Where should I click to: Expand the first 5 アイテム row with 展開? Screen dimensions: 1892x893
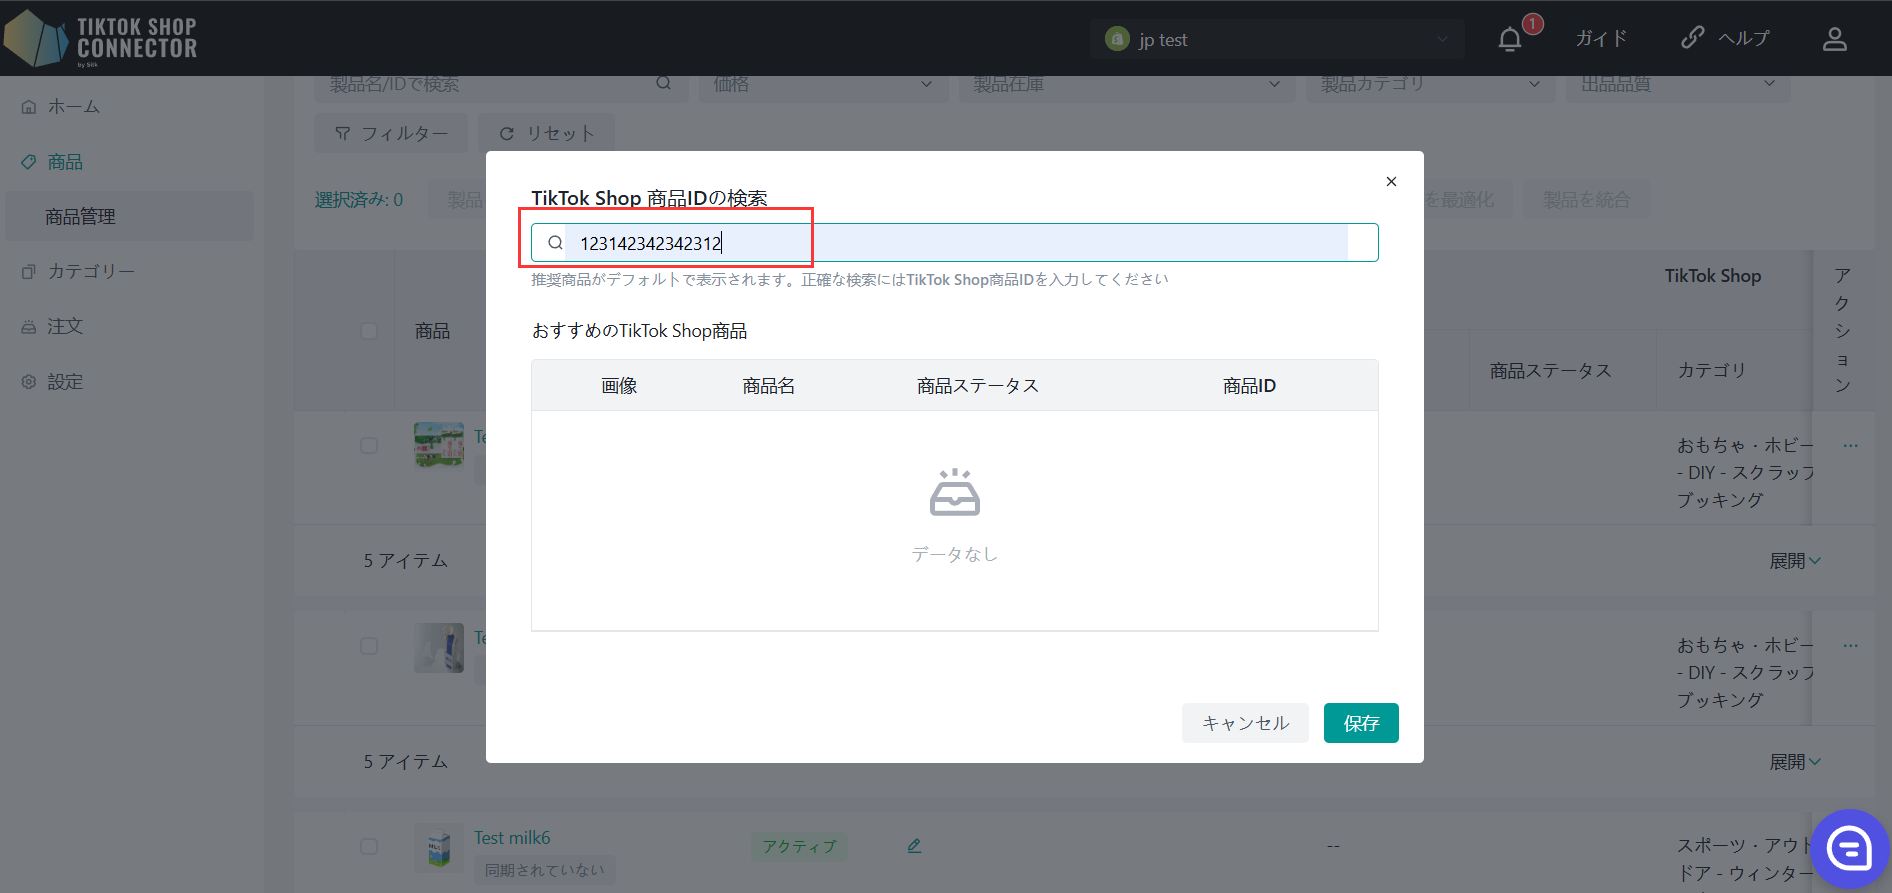coord(1795,561)
